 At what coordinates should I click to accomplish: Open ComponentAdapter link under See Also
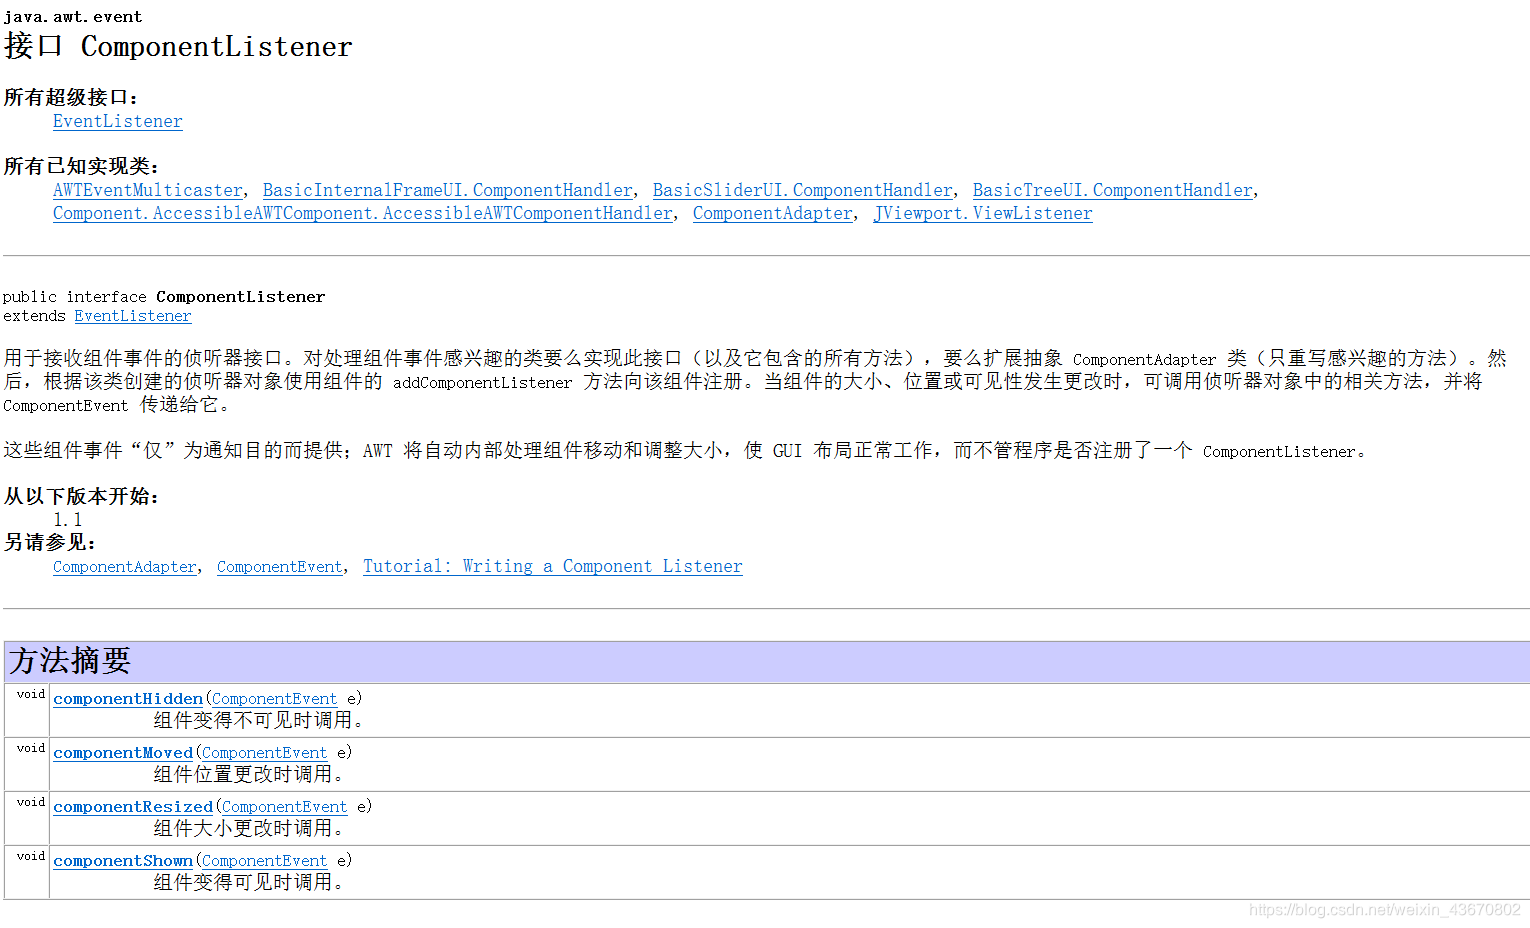125,566
